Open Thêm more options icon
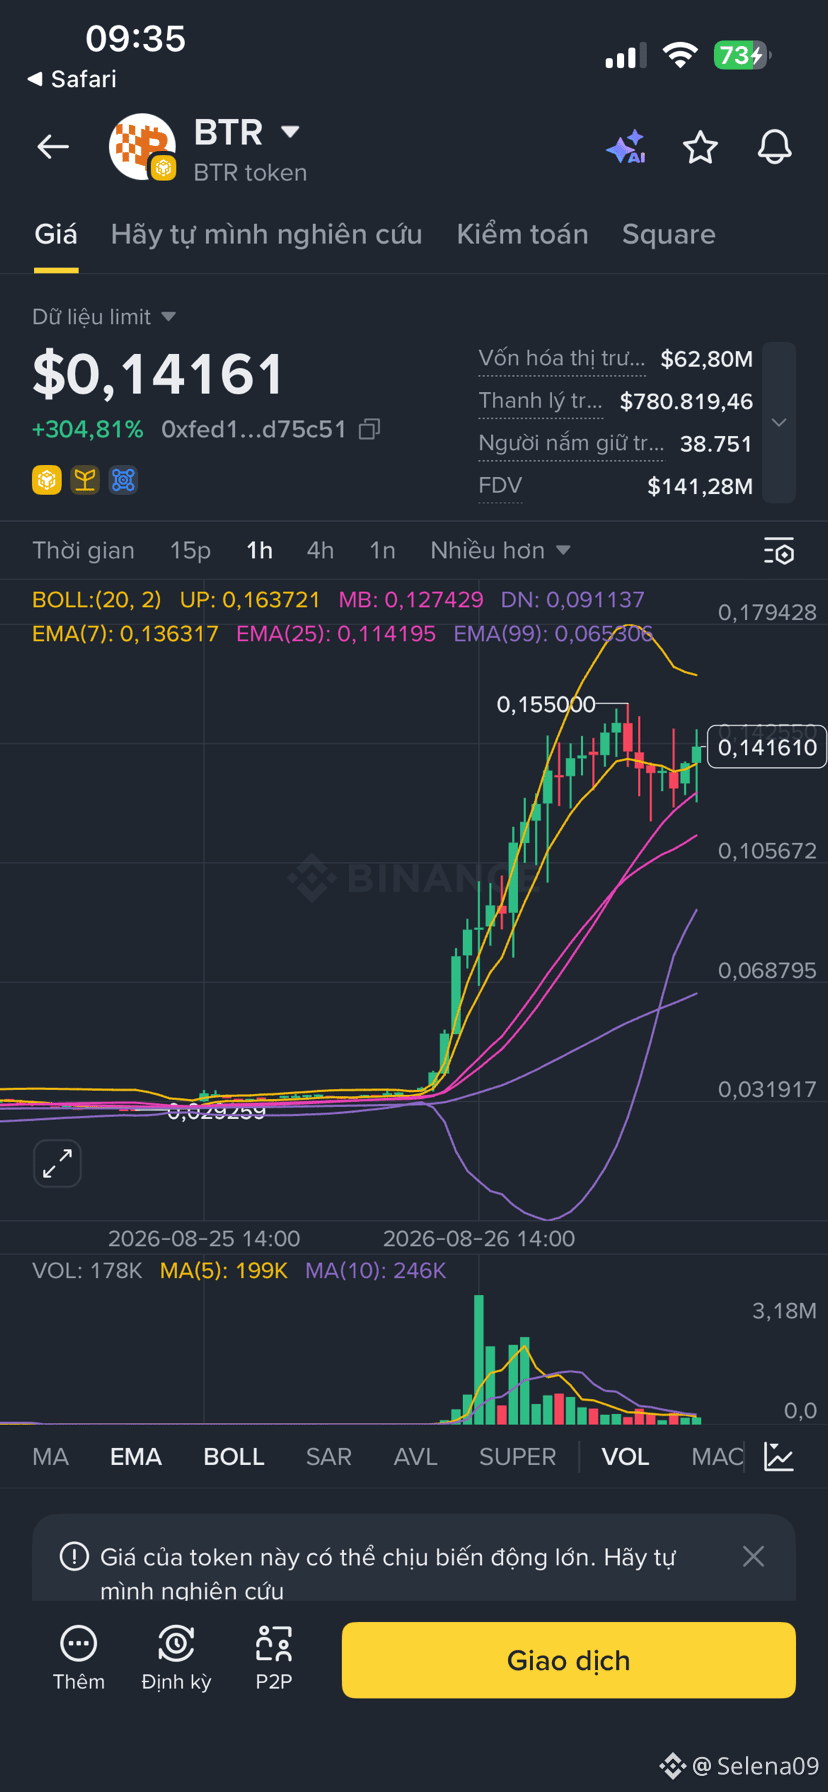 pos(78,1643)
